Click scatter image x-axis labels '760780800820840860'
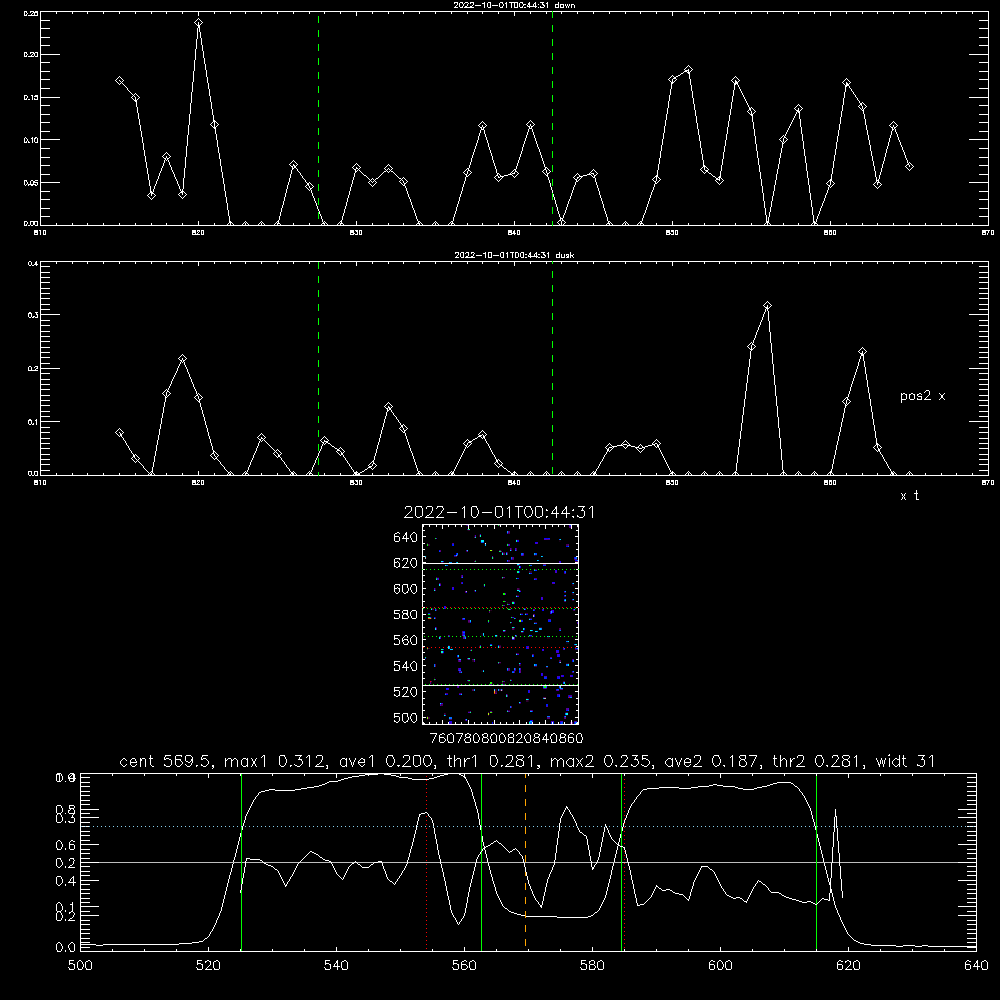 (x=506, y=739)
